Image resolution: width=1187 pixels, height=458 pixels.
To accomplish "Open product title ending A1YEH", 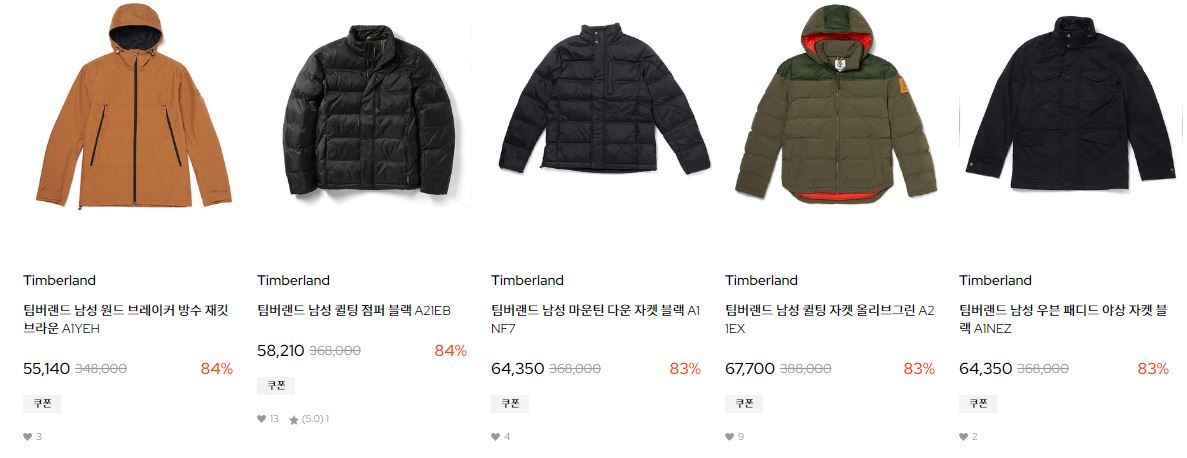I will pos(126,319).
